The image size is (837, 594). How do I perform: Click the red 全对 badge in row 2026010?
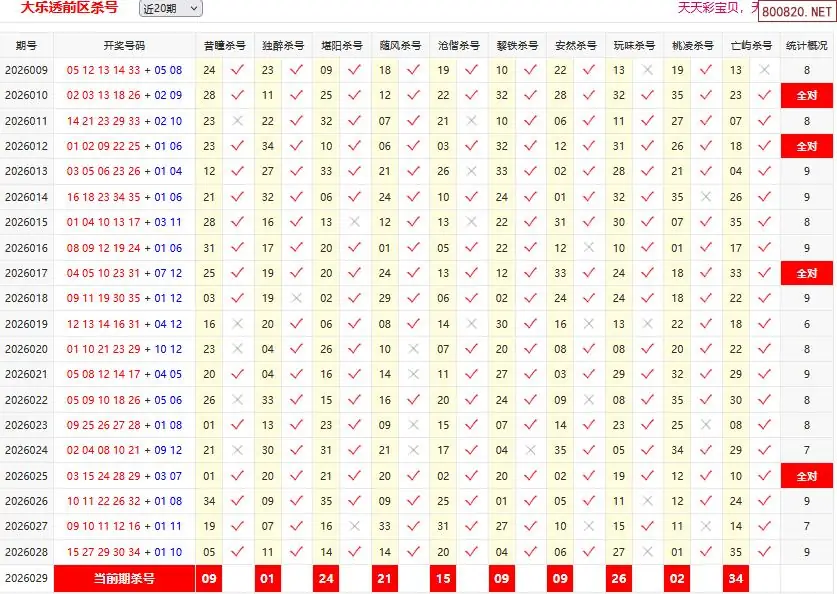pos(806,96)
